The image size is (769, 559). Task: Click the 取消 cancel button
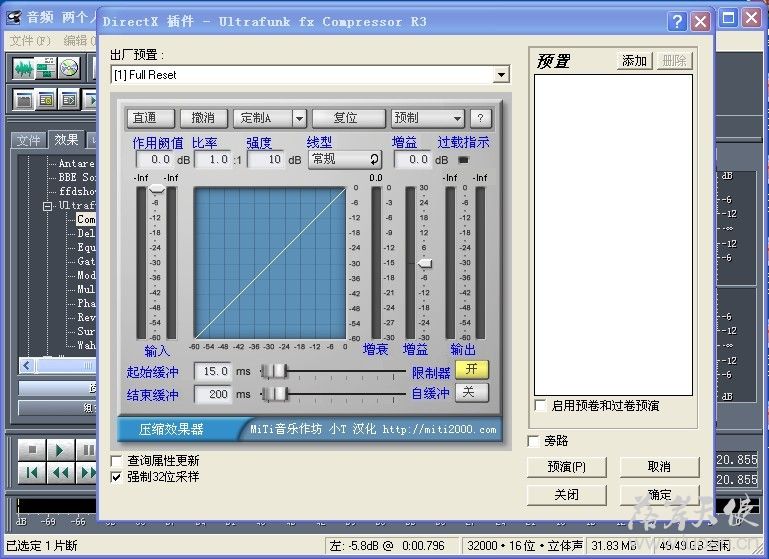pyautogui.click(x=659, y=467)
